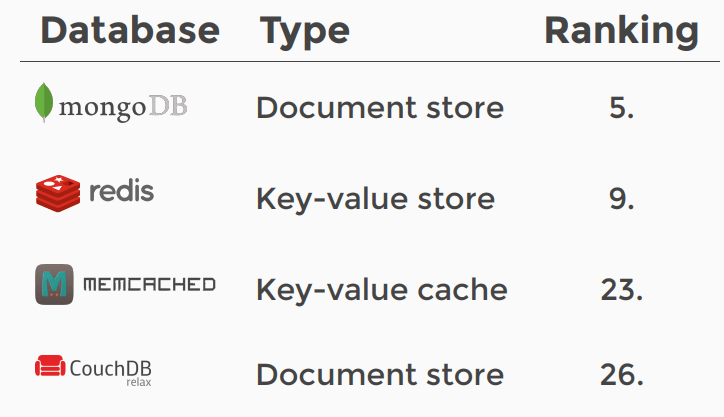Select Redis's Key-value store type
The image size is (724, 417).
point(375,198)
